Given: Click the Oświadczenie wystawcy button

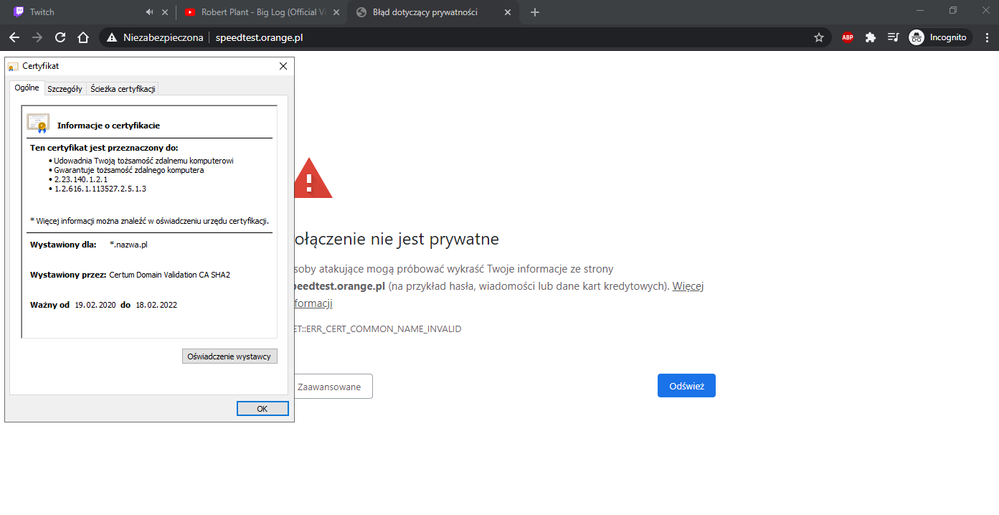Looking at the screenshot, I should point(230,356).
